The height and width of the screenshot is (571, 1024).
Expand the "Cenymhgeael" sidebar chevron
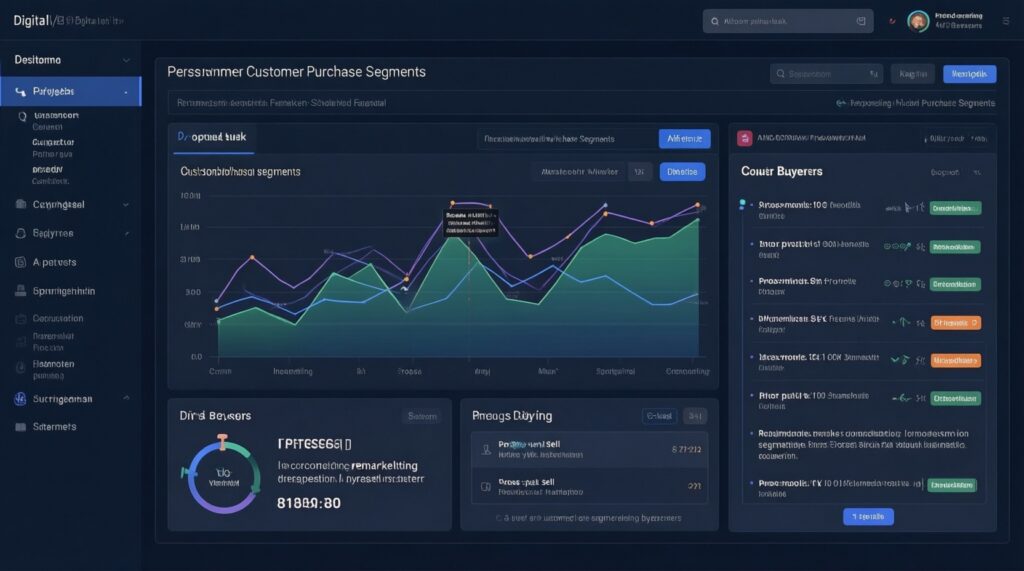[x=125, y=204]
